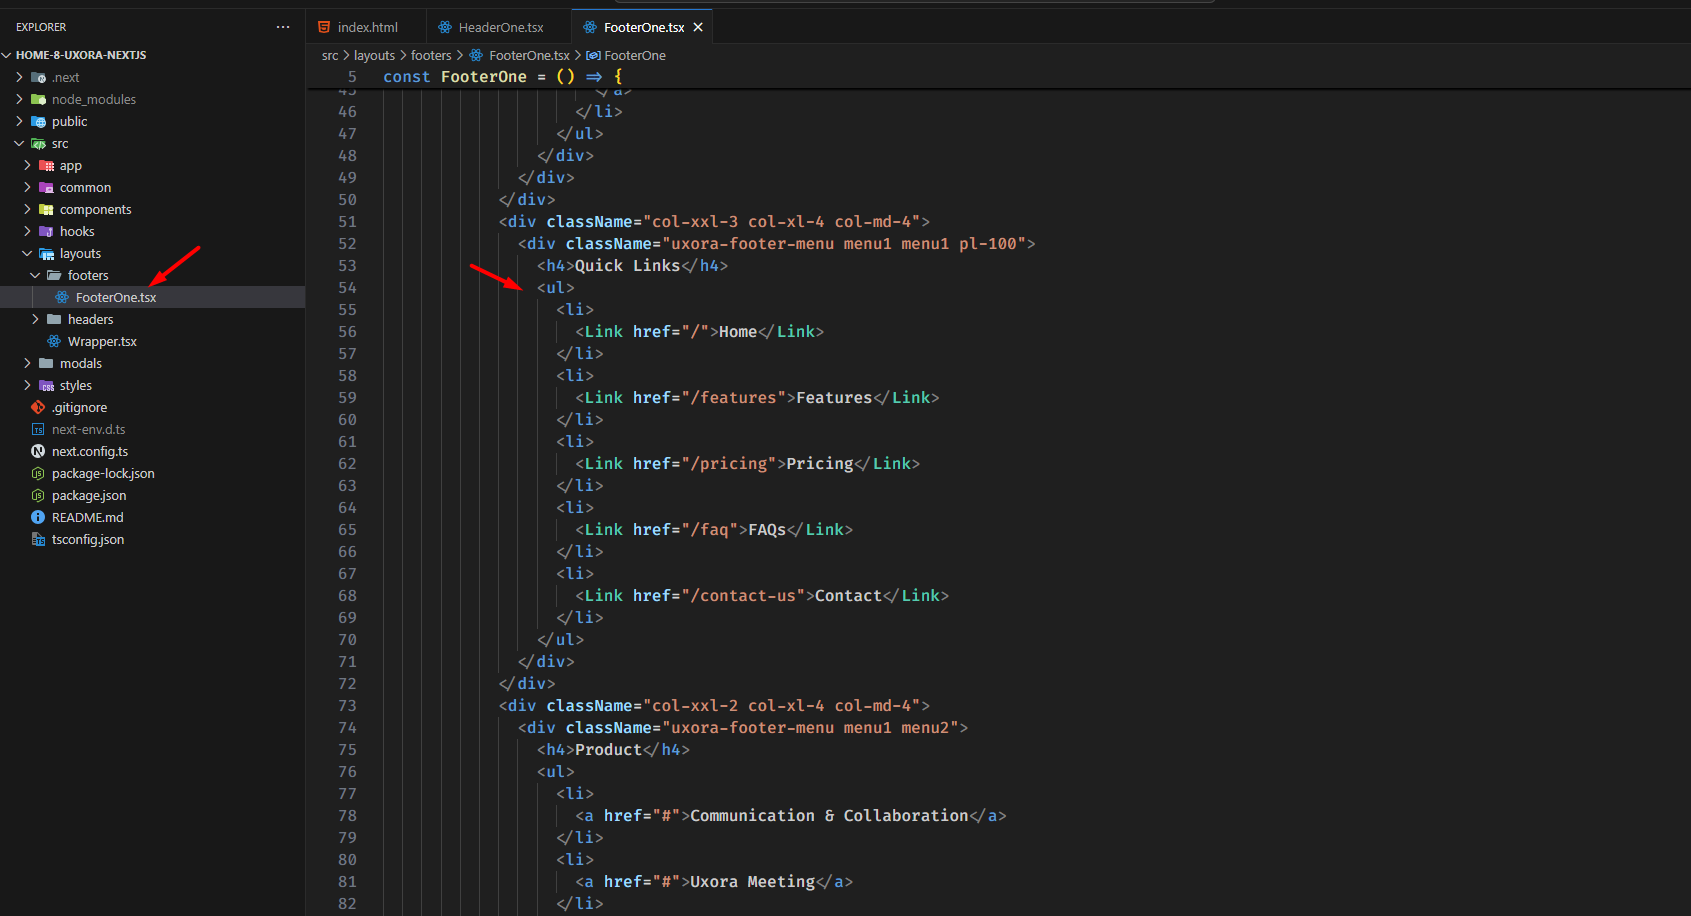Collapse the layouts folder chevron
This screenshot has width=1691, height=916.
tap(27, 253)
